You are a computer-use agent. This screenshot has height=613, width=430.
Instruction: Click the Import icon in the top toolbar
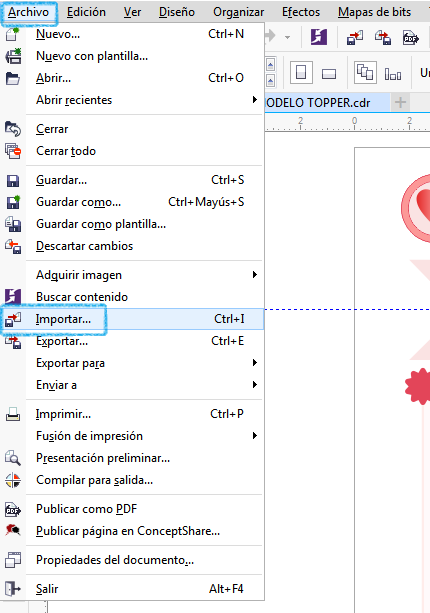pyautogui.click(x=355, y=38)
